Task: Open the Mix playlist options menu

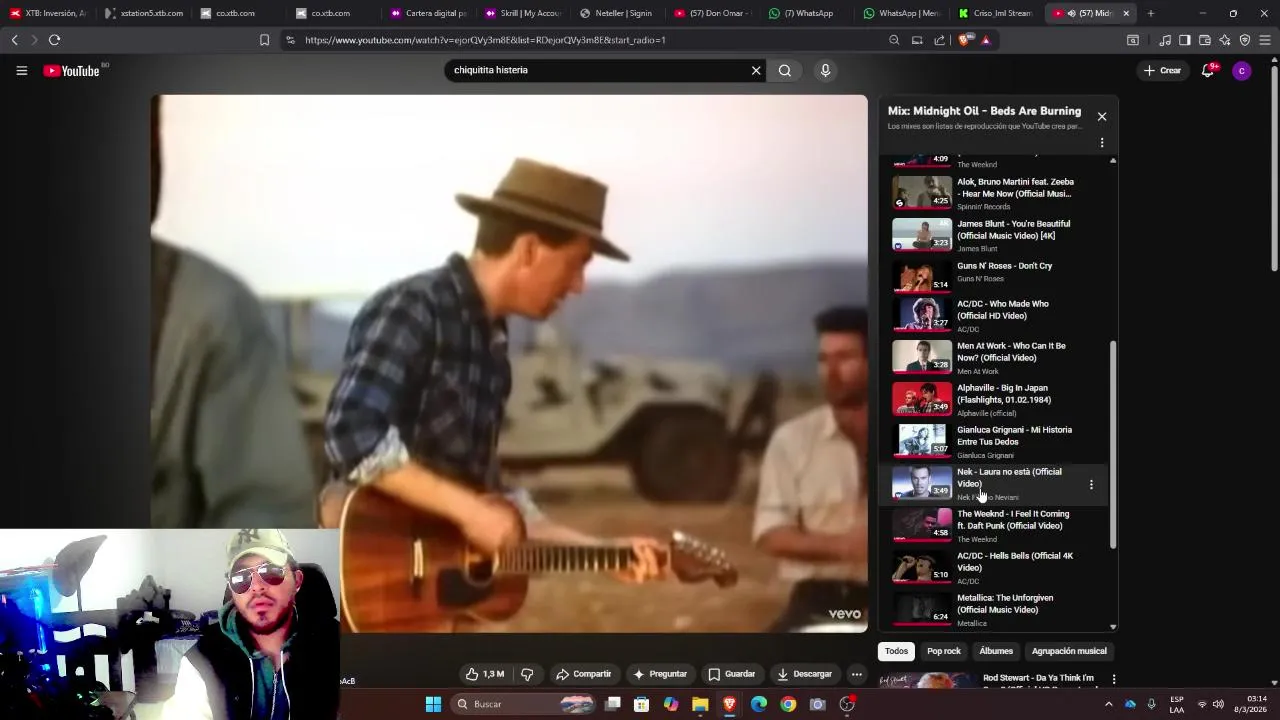Action: pos(1102,143)
